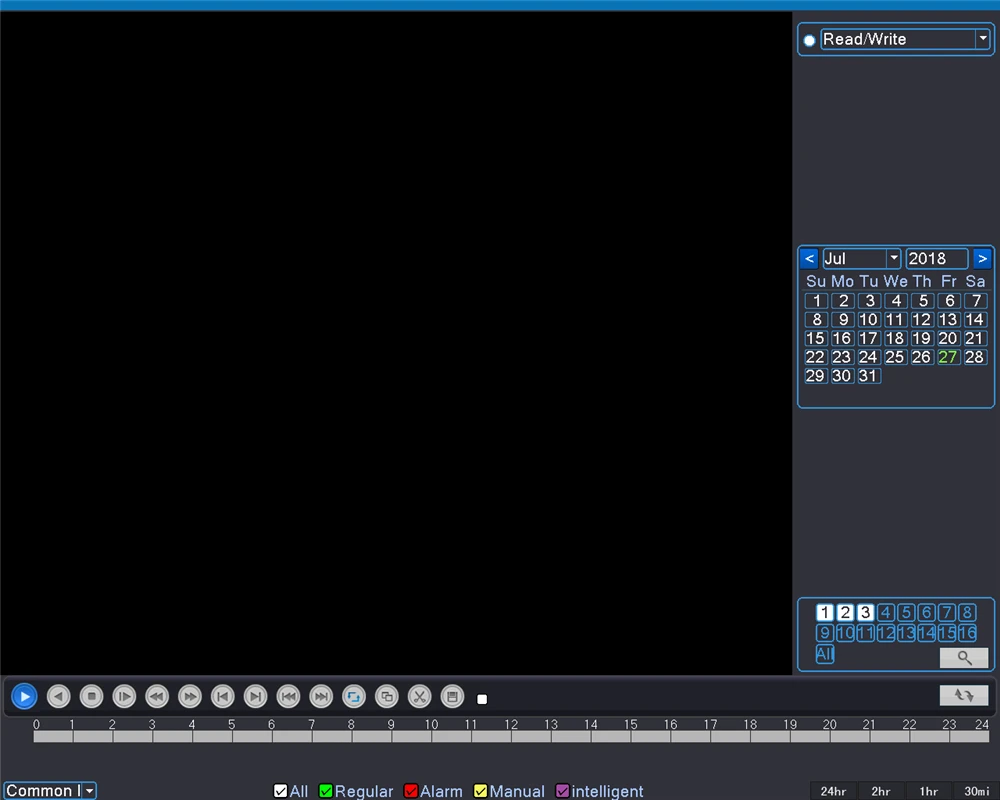
Task: Select July 27 highlighted in green
Action: pos(948,357)
